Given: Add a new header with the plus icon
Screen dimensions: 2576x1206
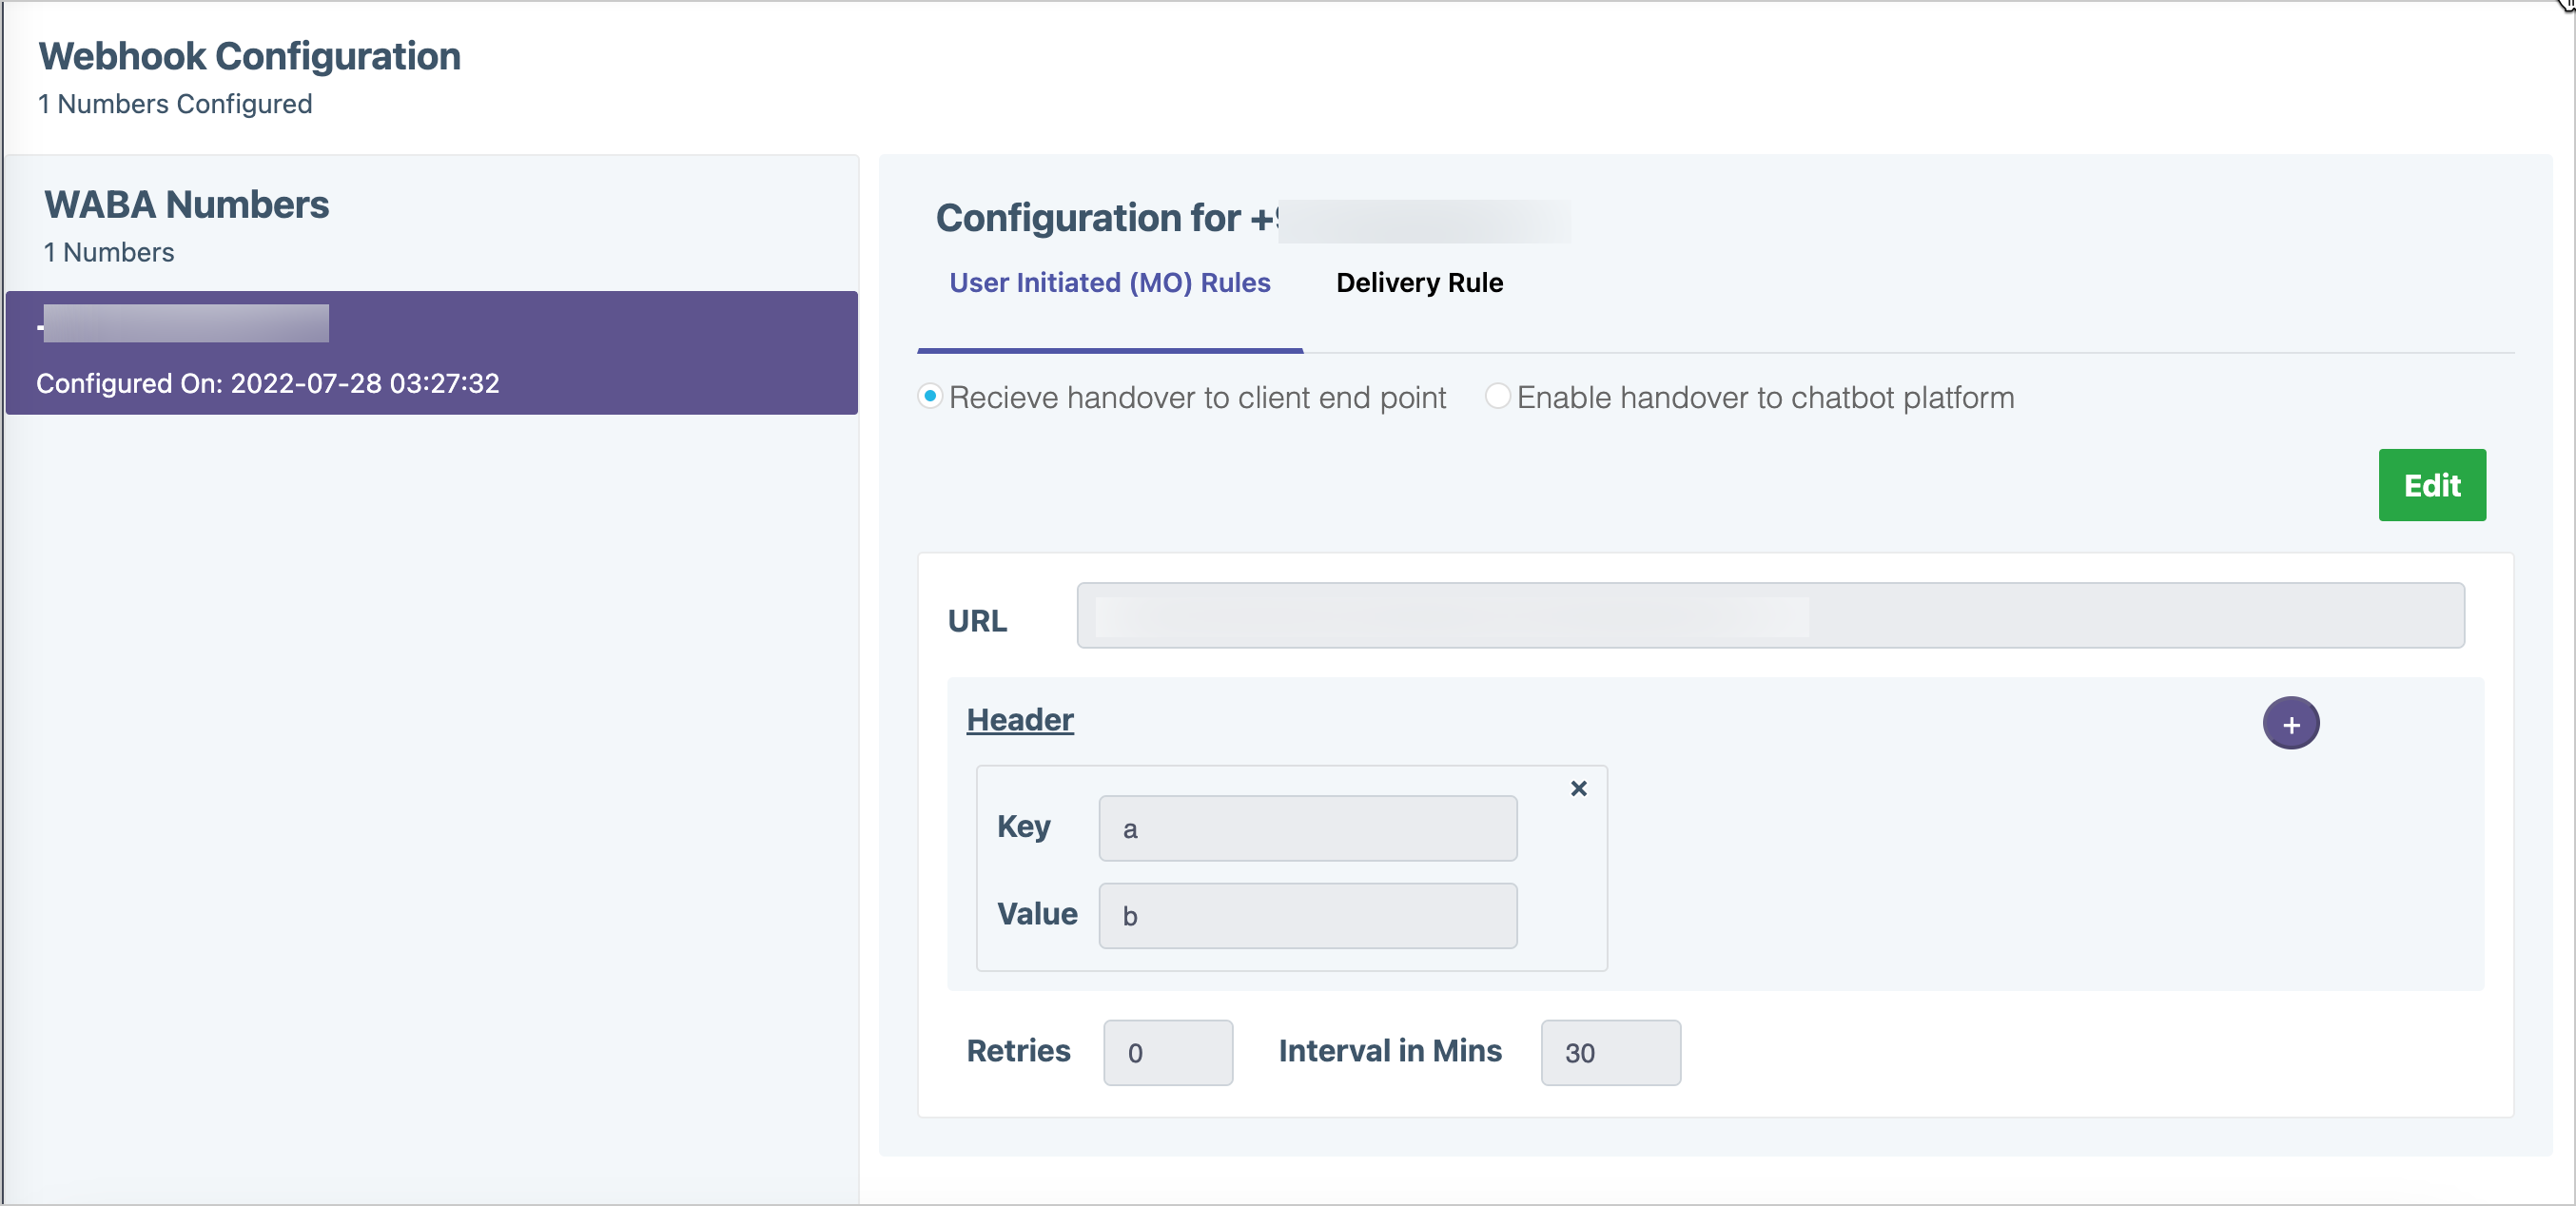Looking at the screenshot, I should pyautogui.click(x=2292, y=722).
